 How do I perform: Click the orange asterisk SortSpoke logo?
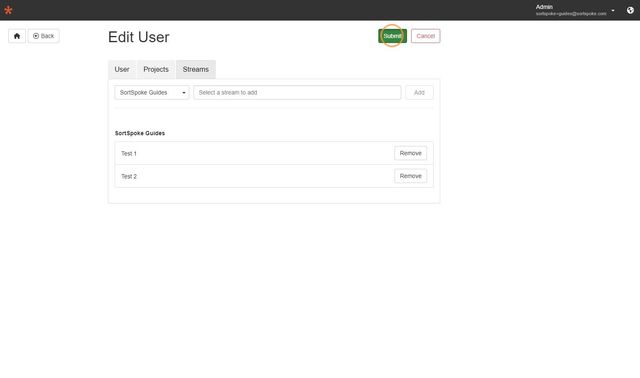8,10
